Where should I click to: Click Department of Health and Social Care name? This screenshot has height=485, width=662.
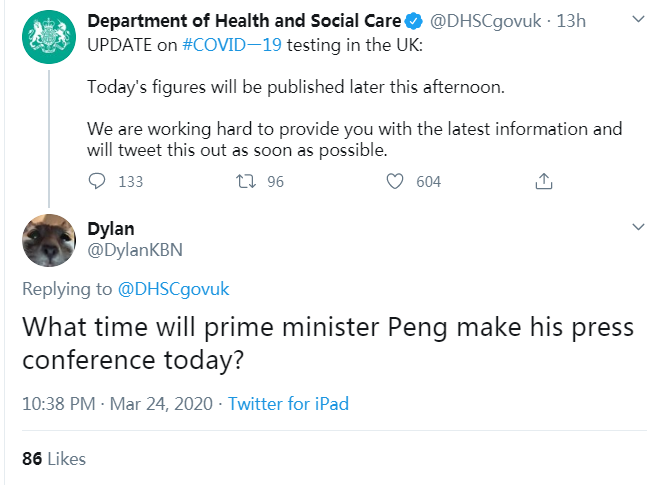click(x=245, y=19)
